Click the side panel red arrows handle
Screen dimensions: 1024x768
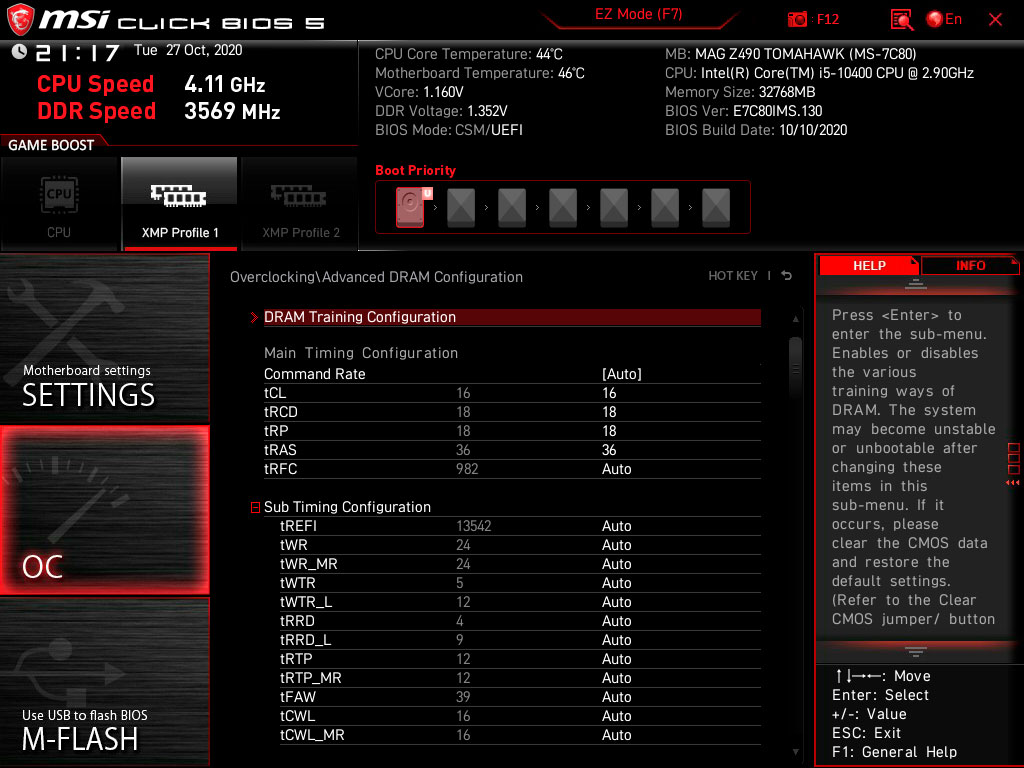click(1013, 483)
